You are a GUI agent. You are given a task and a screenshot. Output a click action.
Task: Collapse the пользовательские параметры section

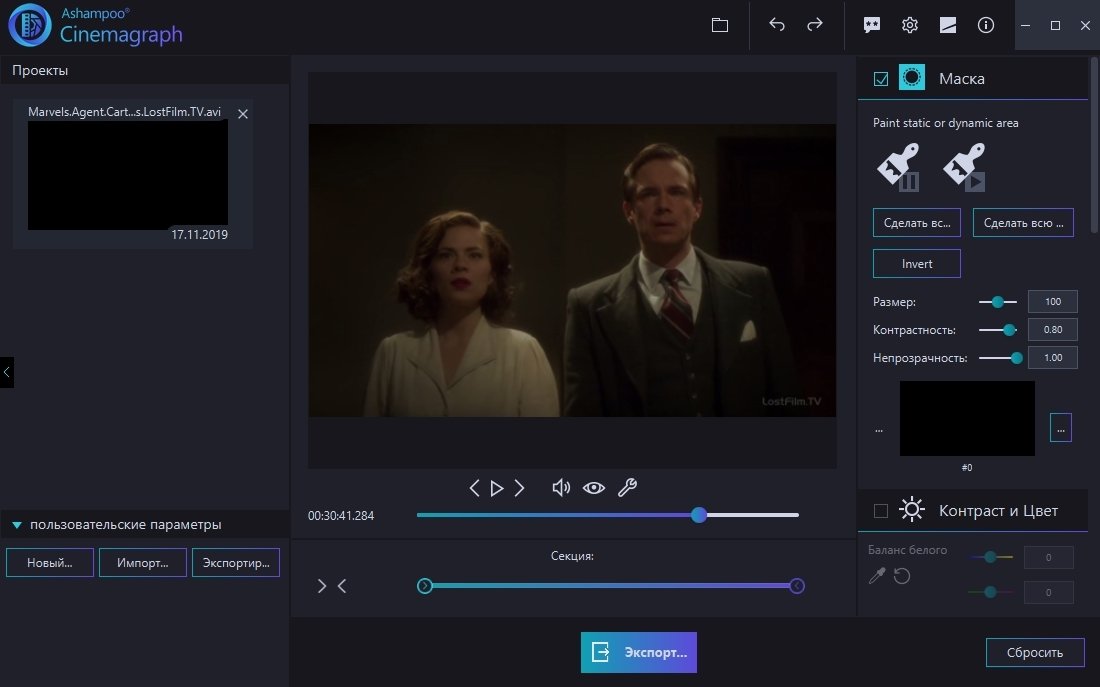coord(17,525)
